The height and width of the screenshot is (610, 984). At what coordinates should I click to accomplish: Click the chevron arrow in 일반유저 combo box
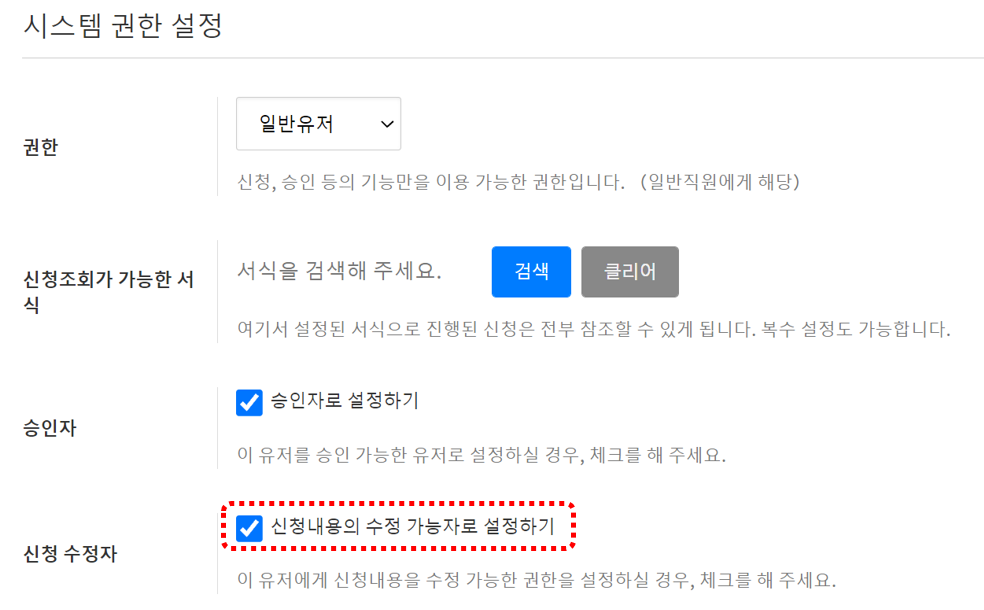tap(387, 124)
